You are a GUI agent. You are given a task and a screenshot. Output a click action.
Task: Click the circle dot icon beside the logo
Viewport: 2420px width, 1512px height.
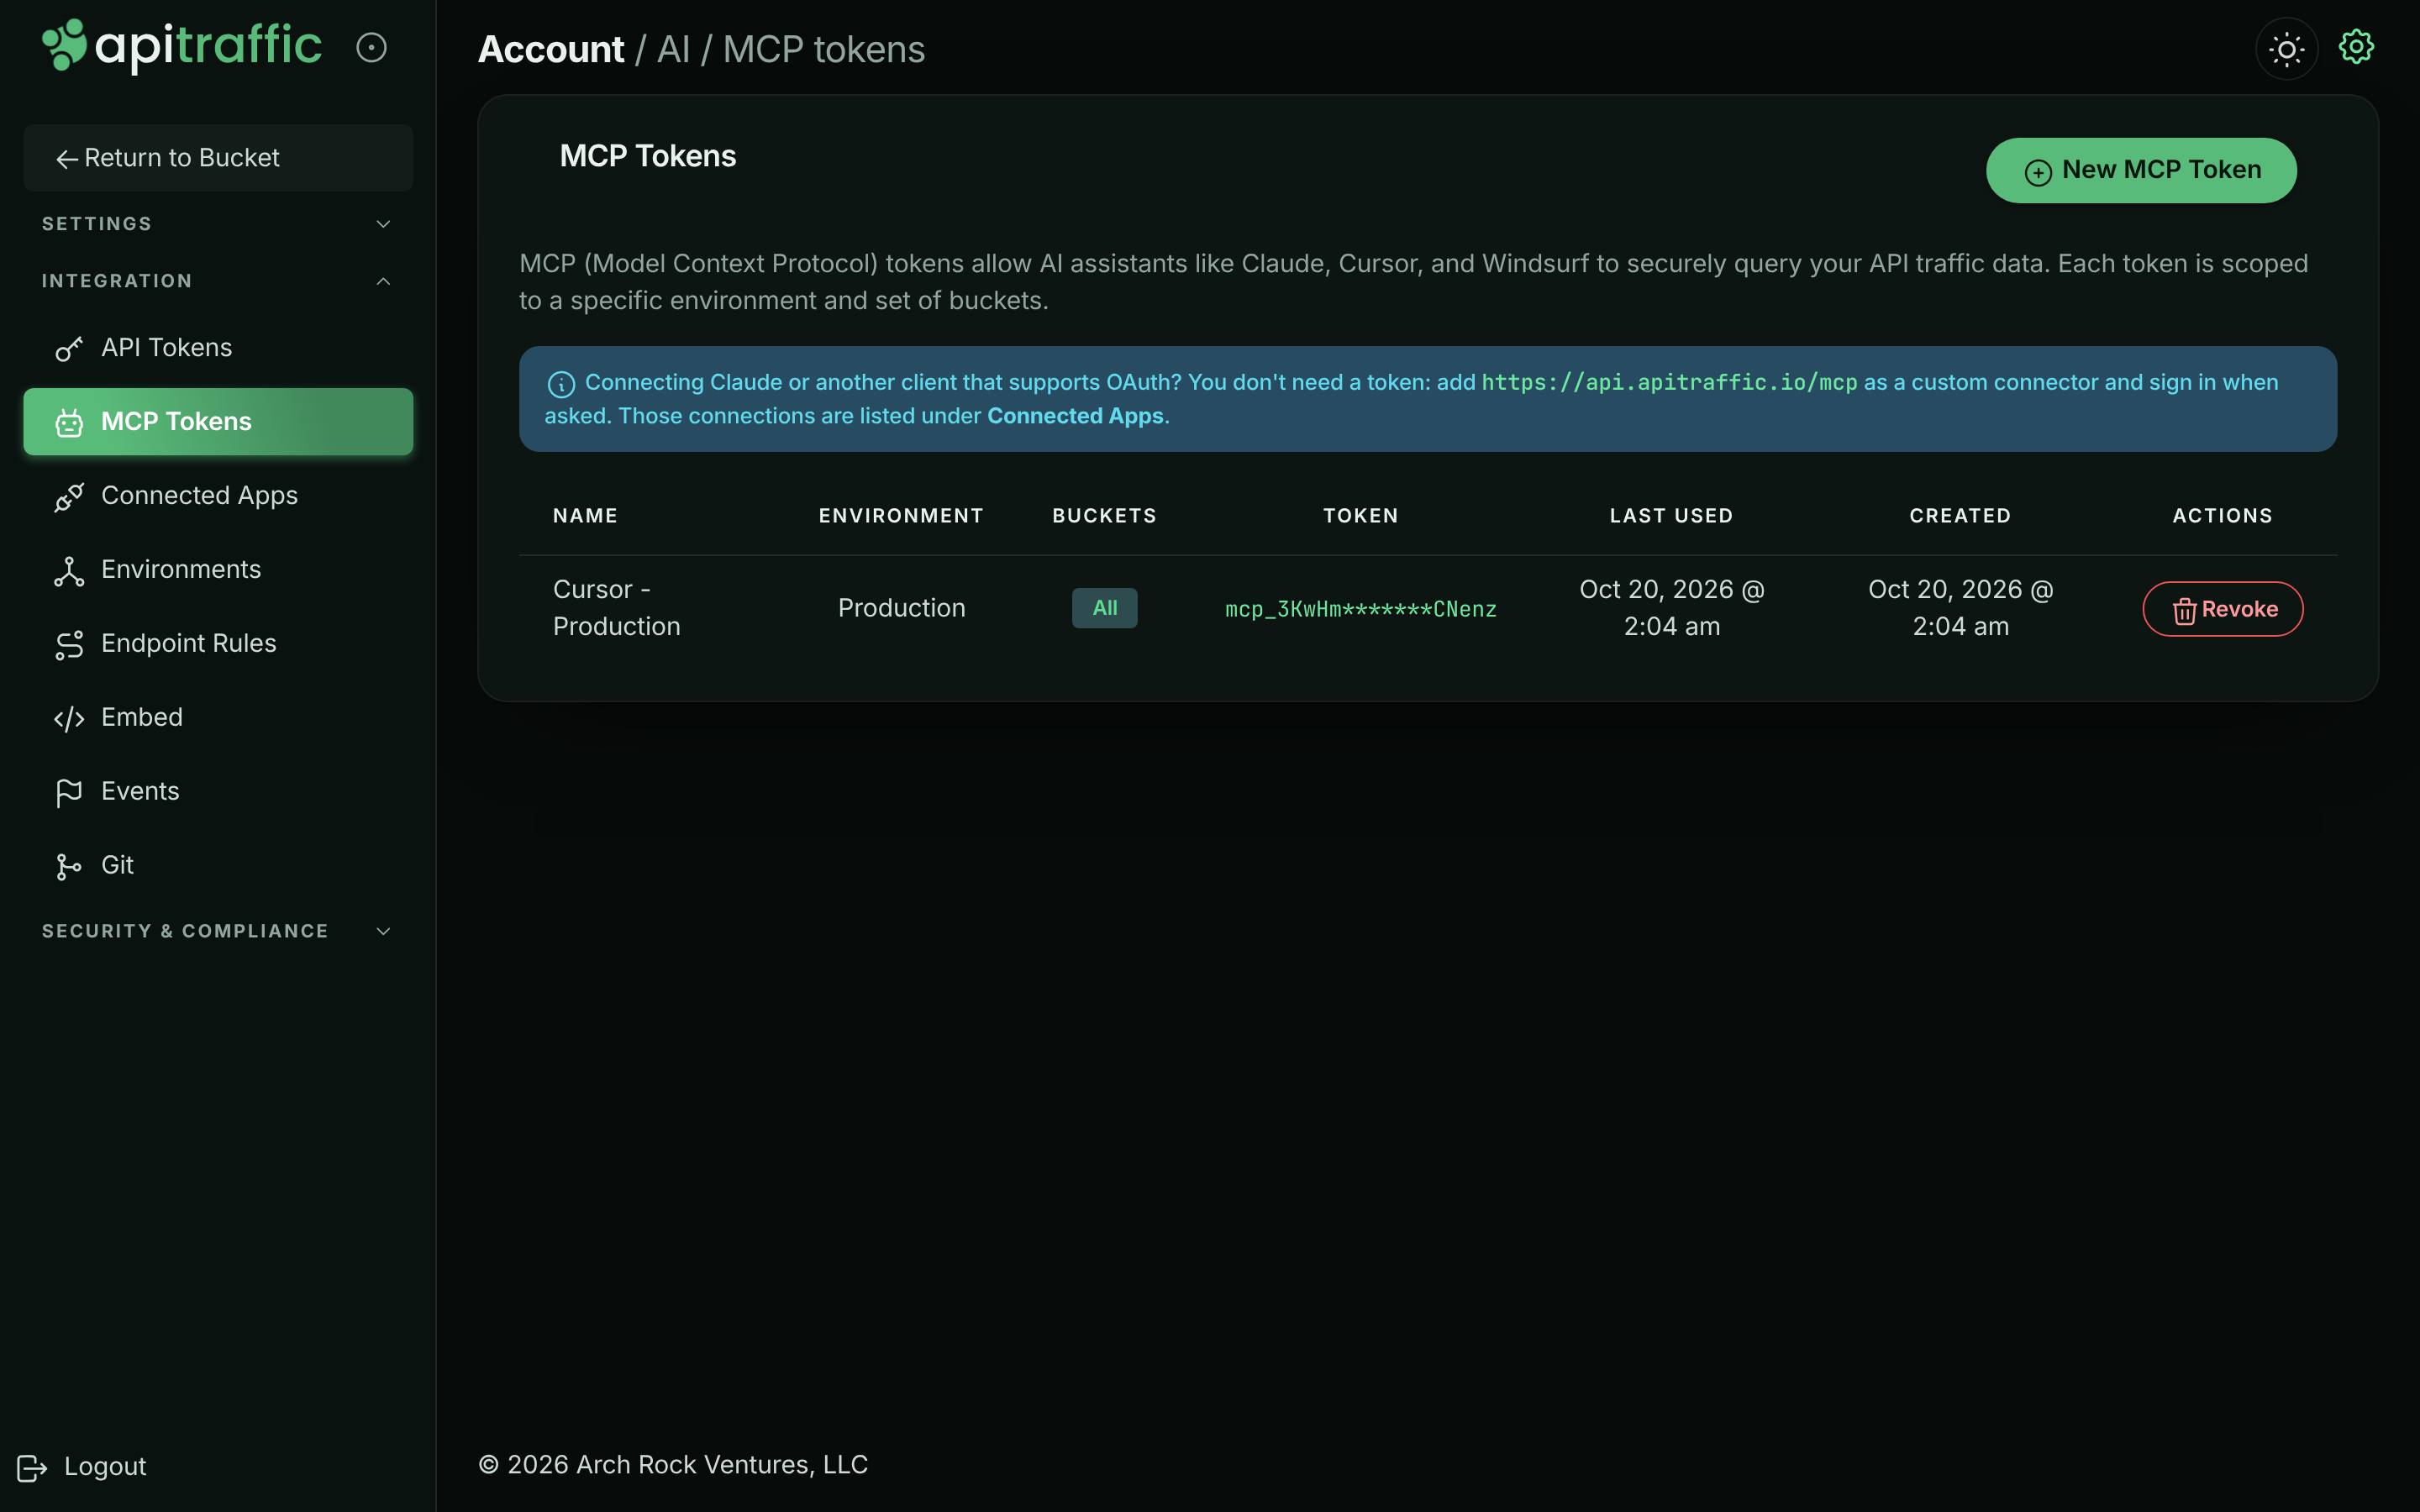pyautogui.click(x=371, y=48)
